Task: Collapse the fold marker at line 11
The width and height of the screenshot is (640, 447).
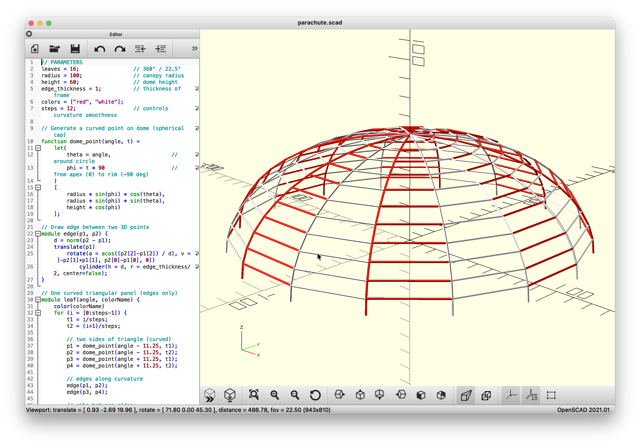Action: pos(38,148)
